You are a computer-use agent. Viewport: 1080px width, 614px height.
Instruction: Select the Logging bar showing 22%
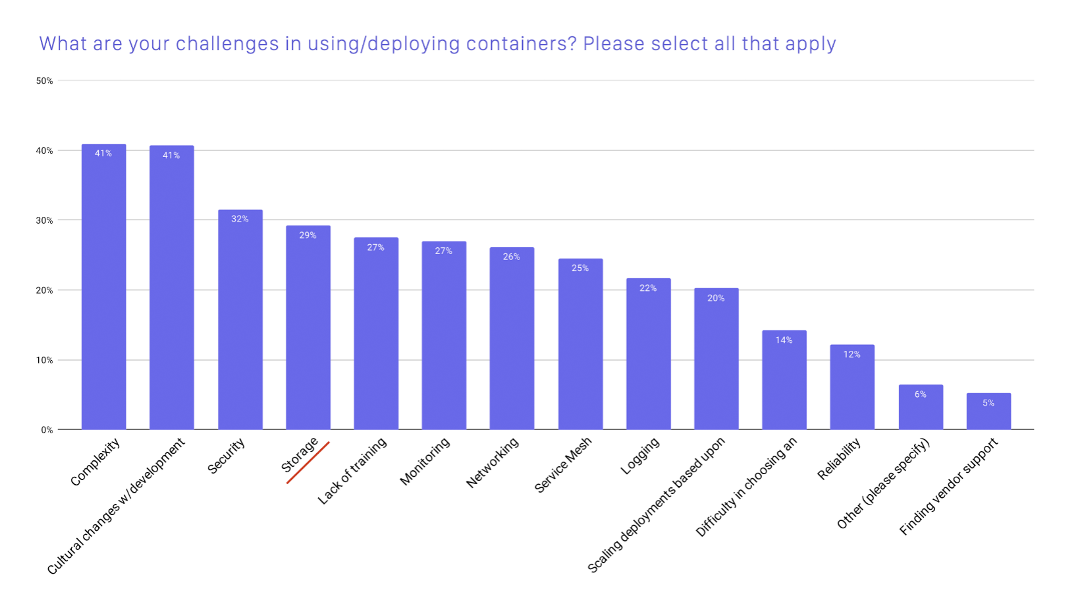tap(648, 354)
